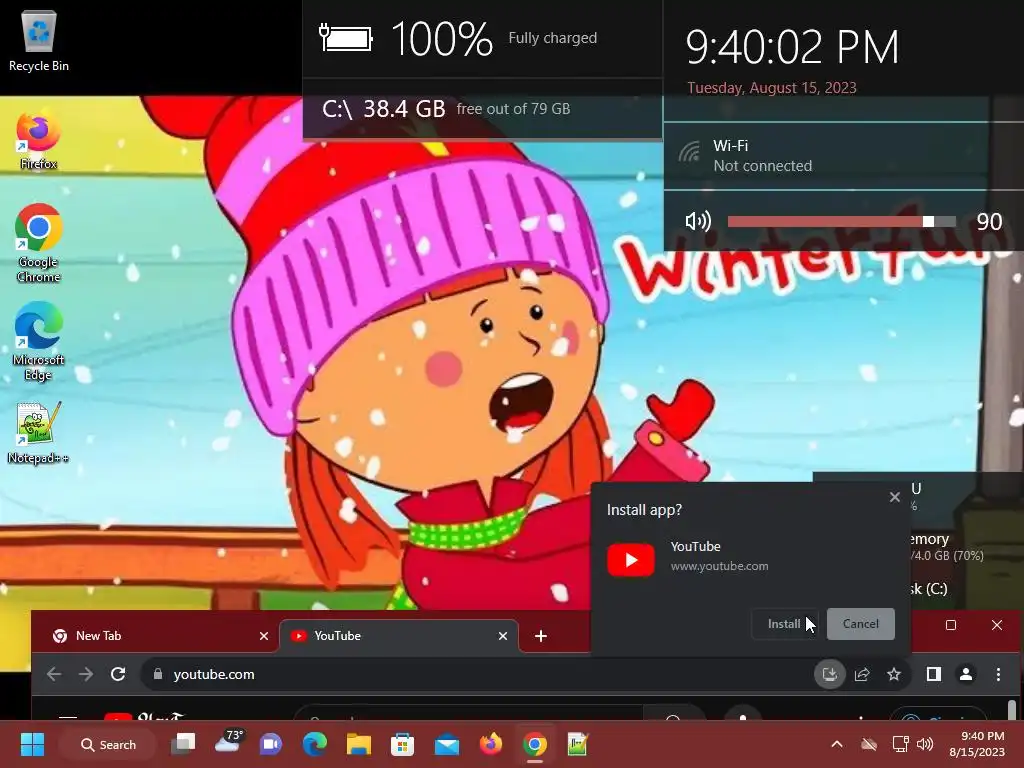Open the Windows Start menu
The height and width of the screenshot is (768, 1024).
[x=32, y=744]
